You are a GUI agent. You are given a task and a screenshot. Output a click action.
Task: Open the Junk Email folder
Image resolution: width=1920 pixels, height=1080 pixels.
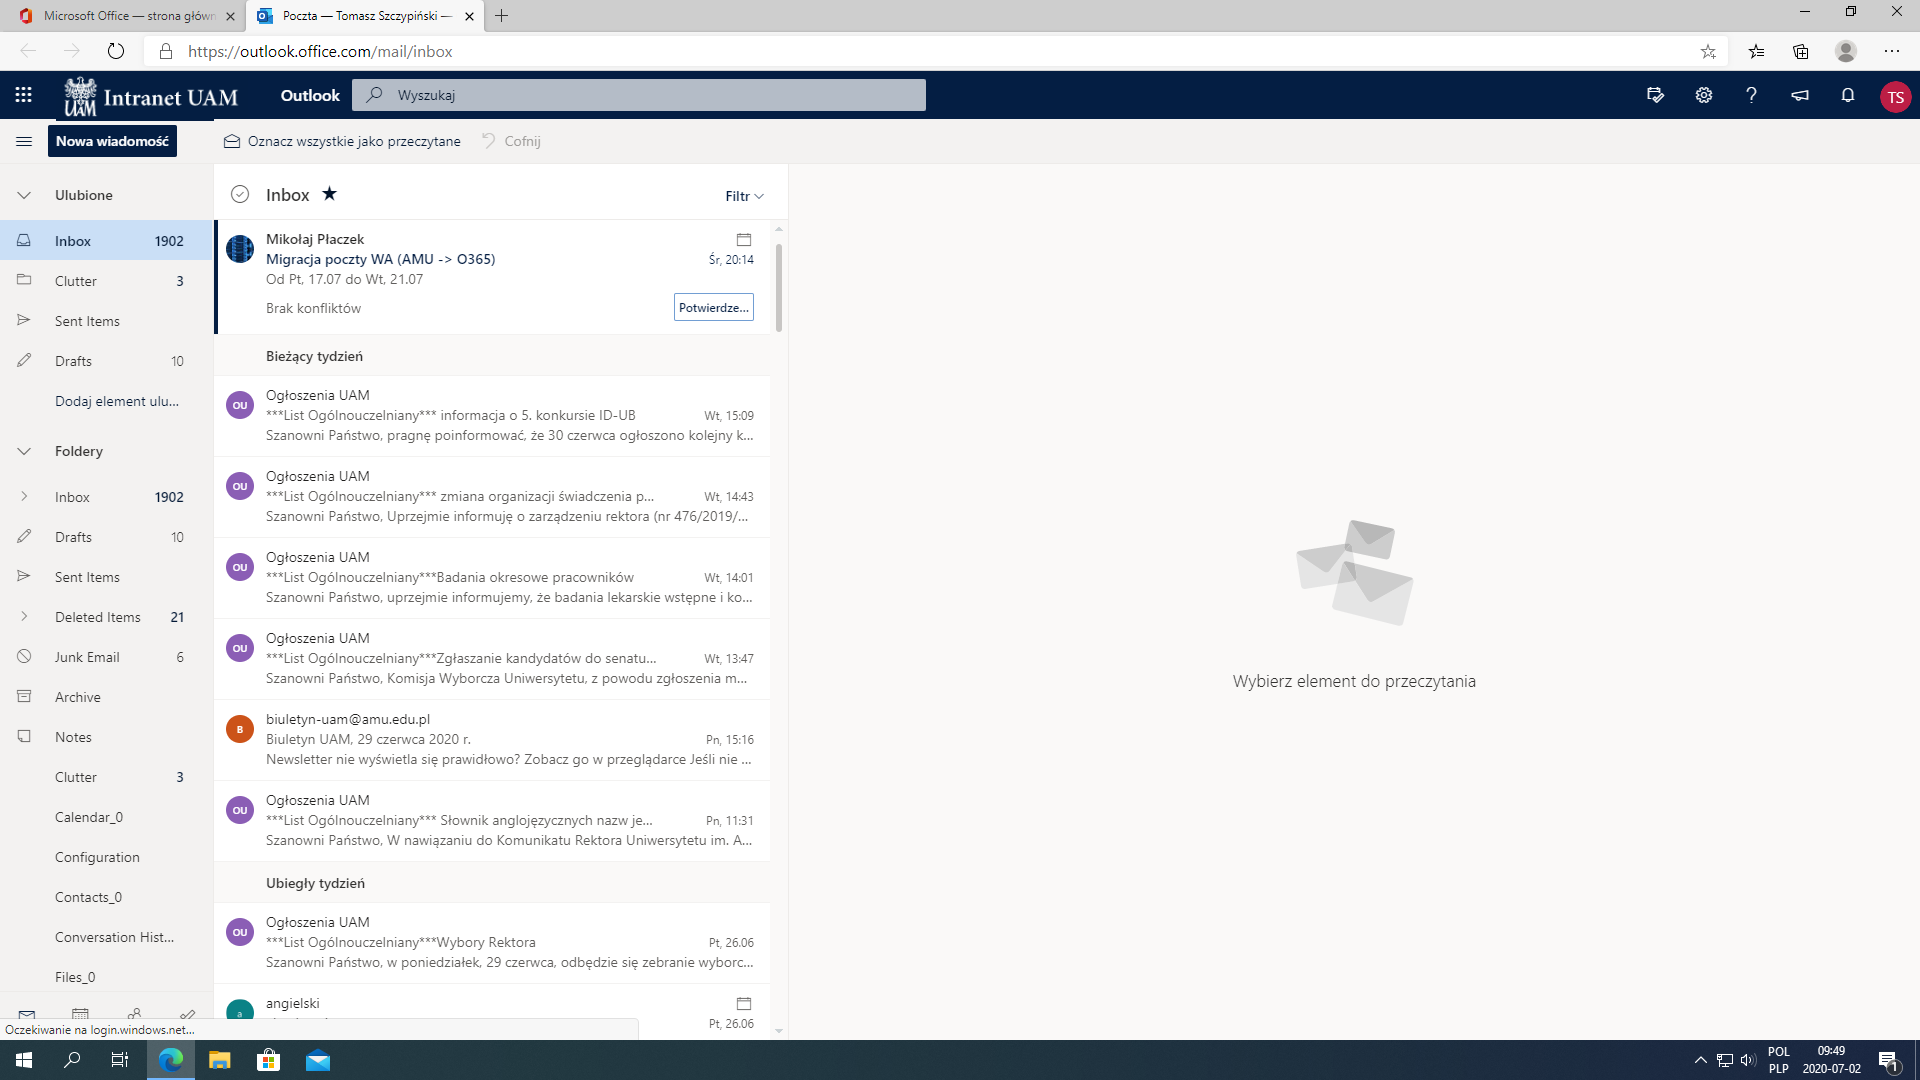(x=87, y=657)
